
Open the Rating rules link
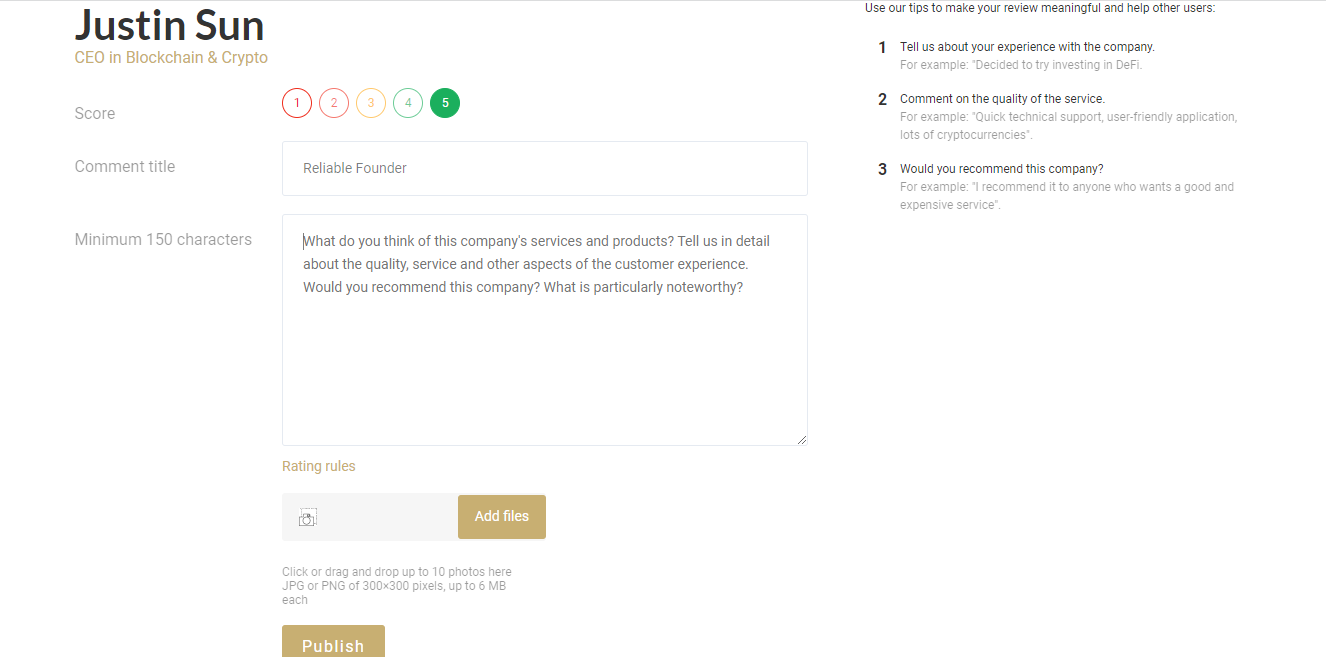tap(318, 466)
